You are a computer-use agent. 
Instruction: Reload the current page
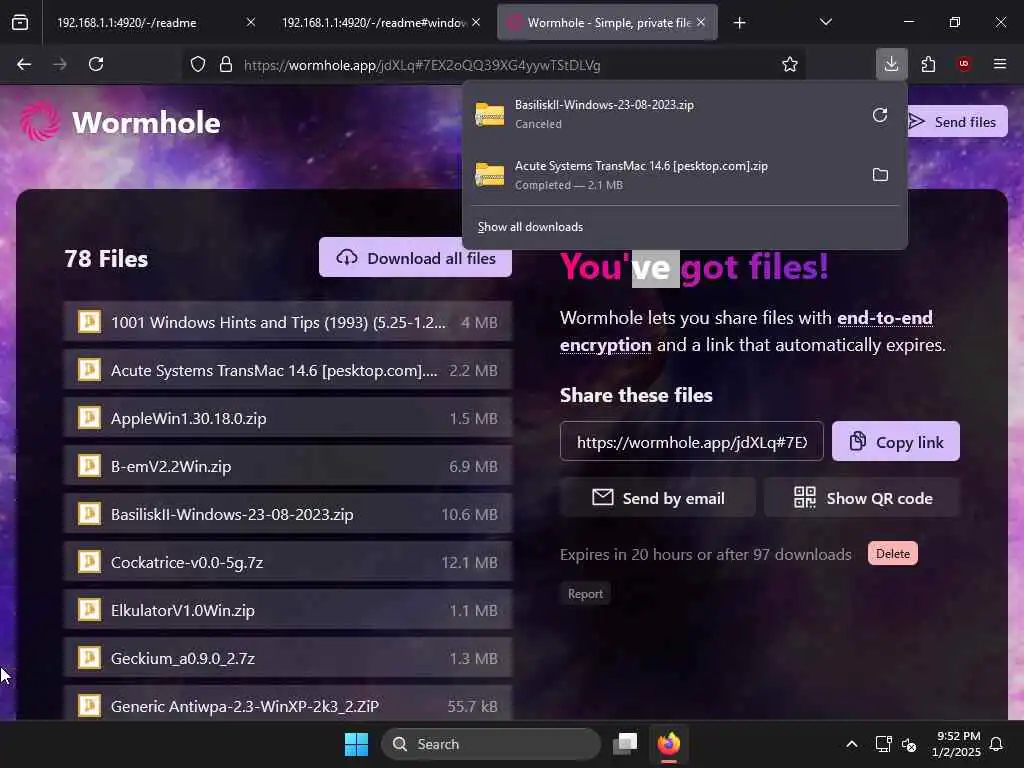[x=96, y=64]
